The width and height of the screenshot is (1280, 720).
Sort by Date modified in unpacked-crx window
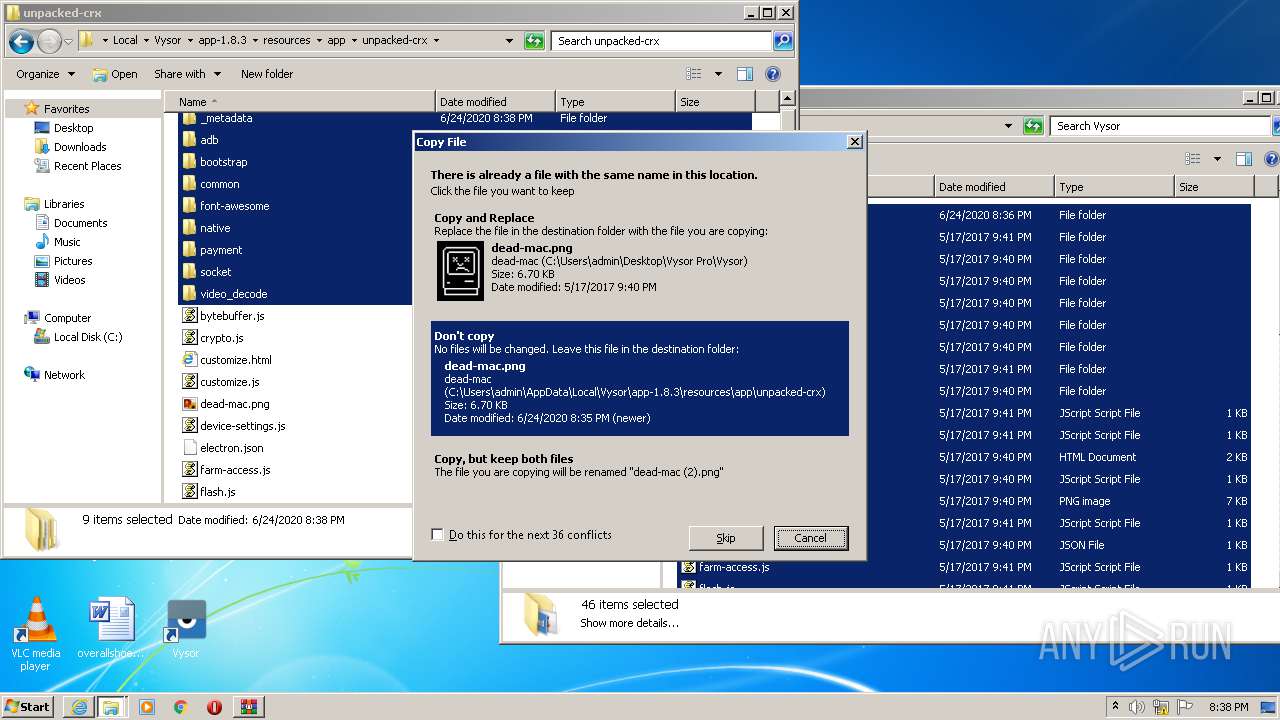[x=495, y=102]
